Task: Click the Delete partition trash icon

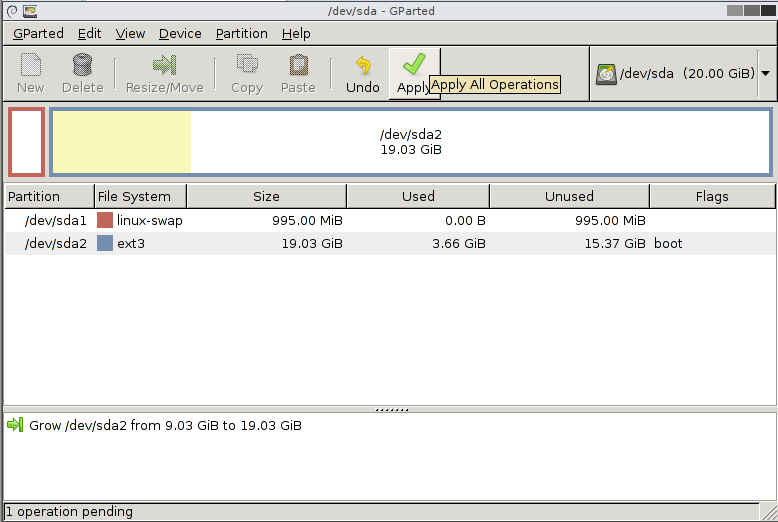Action: point(82,65)
